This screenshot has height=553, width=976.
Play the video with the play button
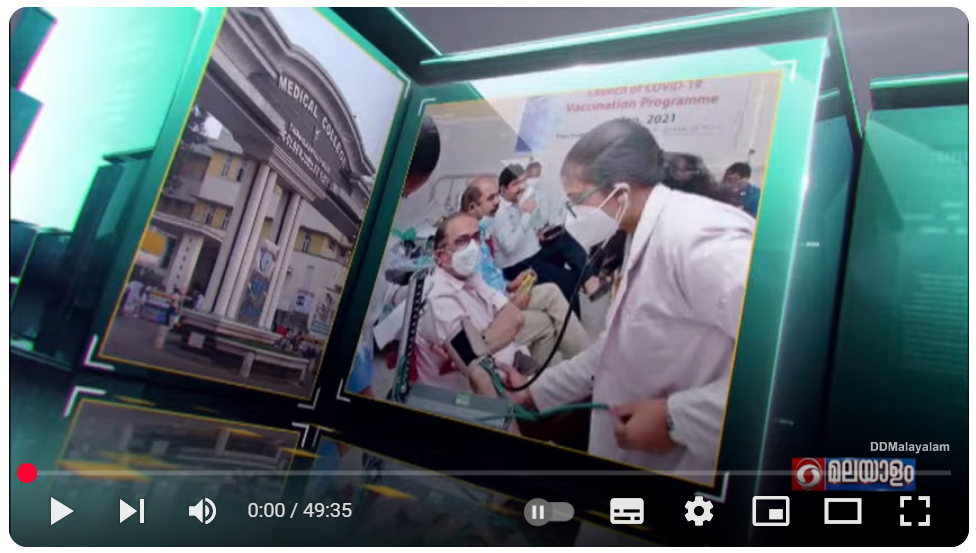tap(61, 511)
